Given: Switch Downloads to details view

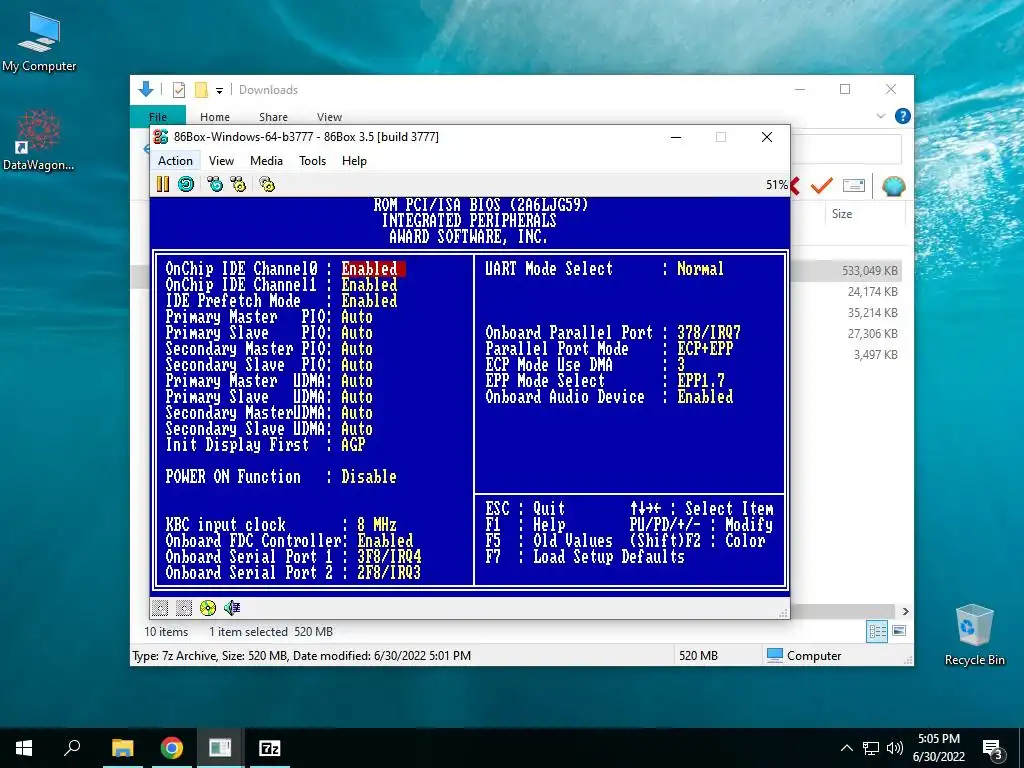Looking at the screenshot, I should [877, 631].
